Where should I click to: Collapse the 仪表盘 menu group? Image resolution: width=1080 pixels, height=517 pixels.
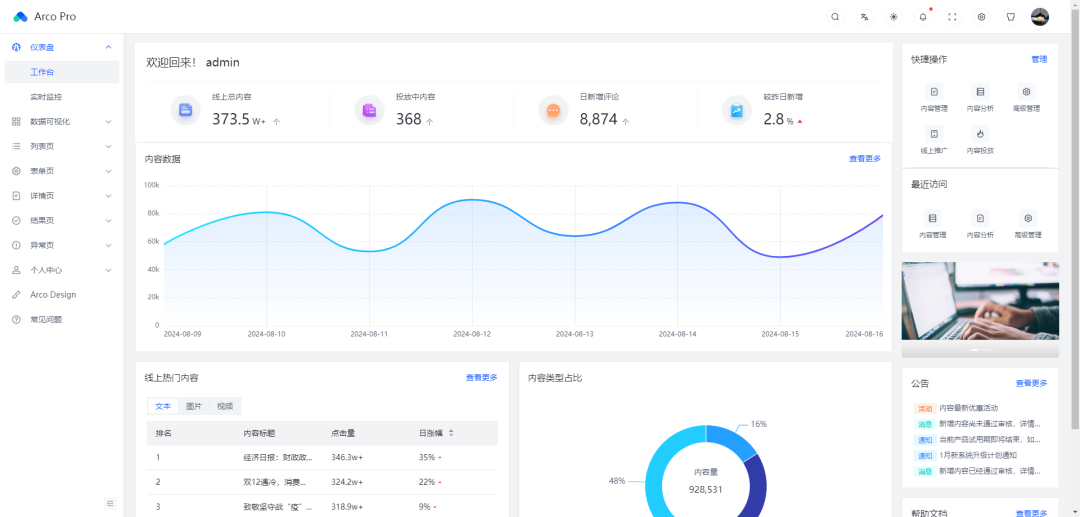point(62,47)
